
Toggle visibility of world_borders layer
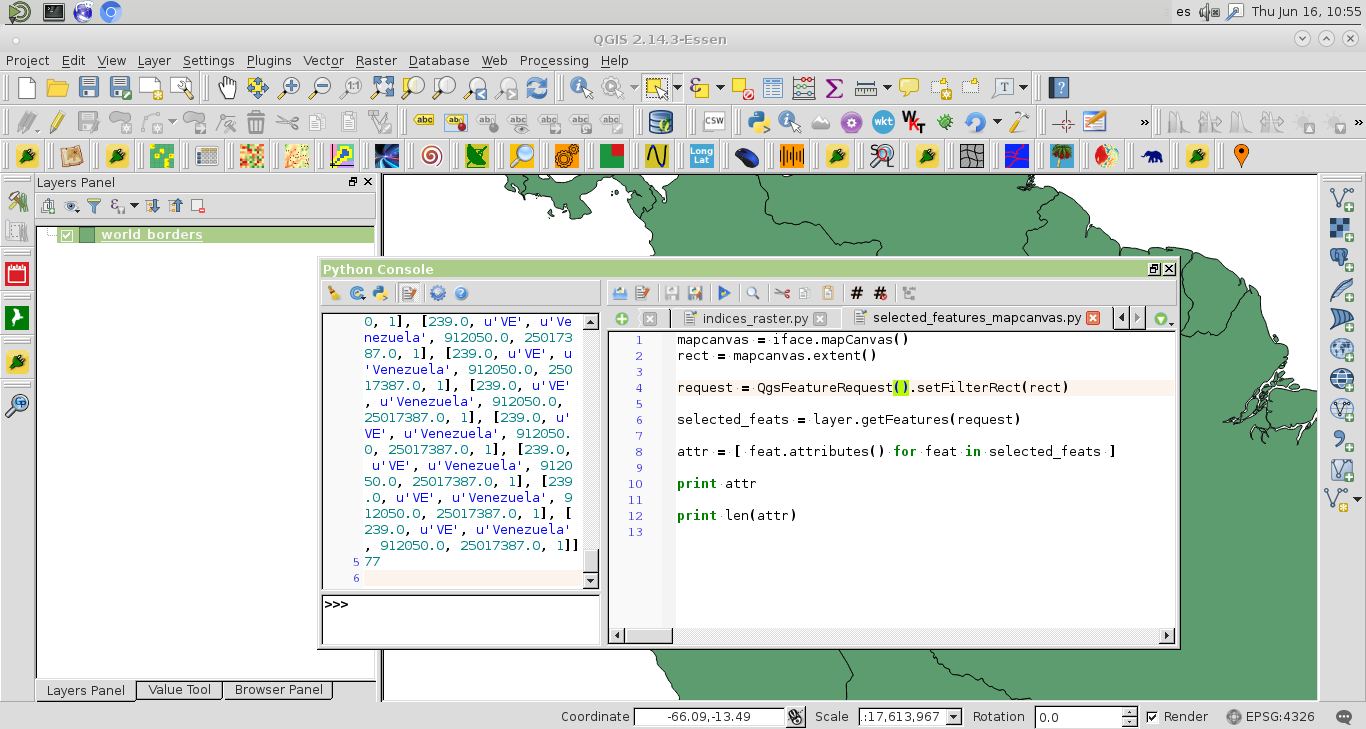[x=67, y=235]
